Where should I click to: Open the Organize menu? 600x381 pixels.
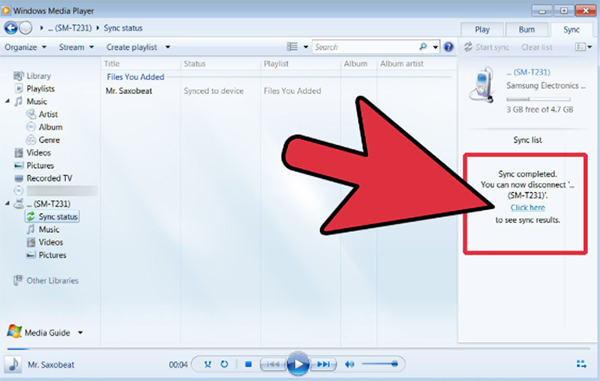tap(25, 47)
